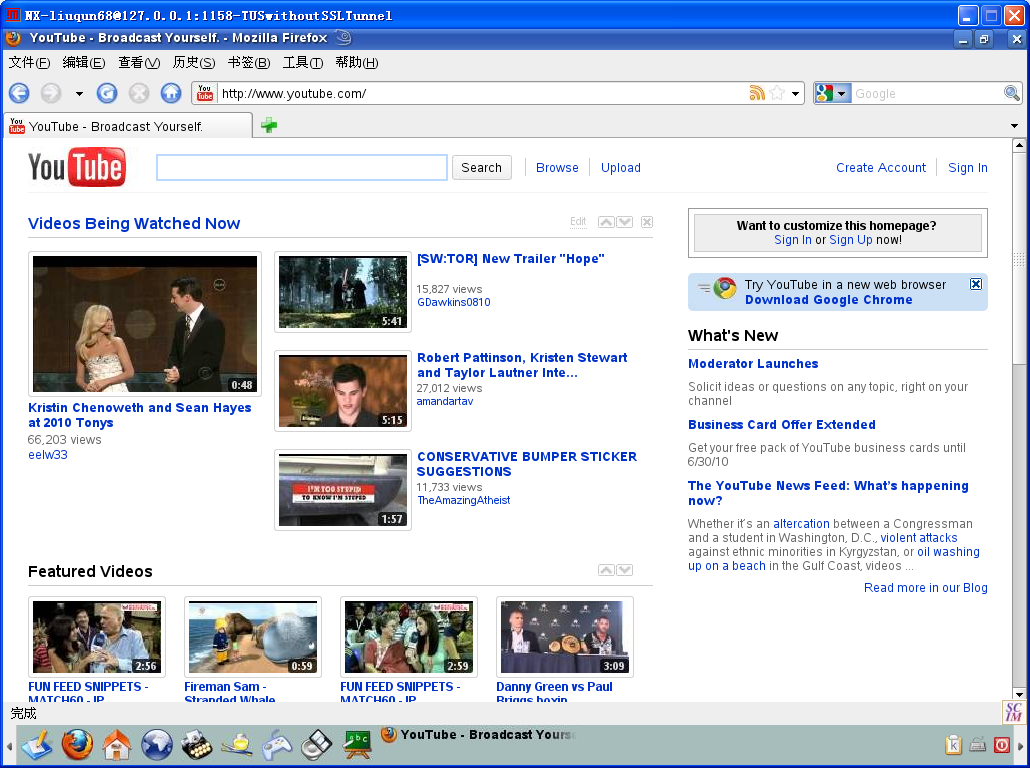Open the typewriter icon in the panel
1030x768 pixels.
[x=197, y=745]
